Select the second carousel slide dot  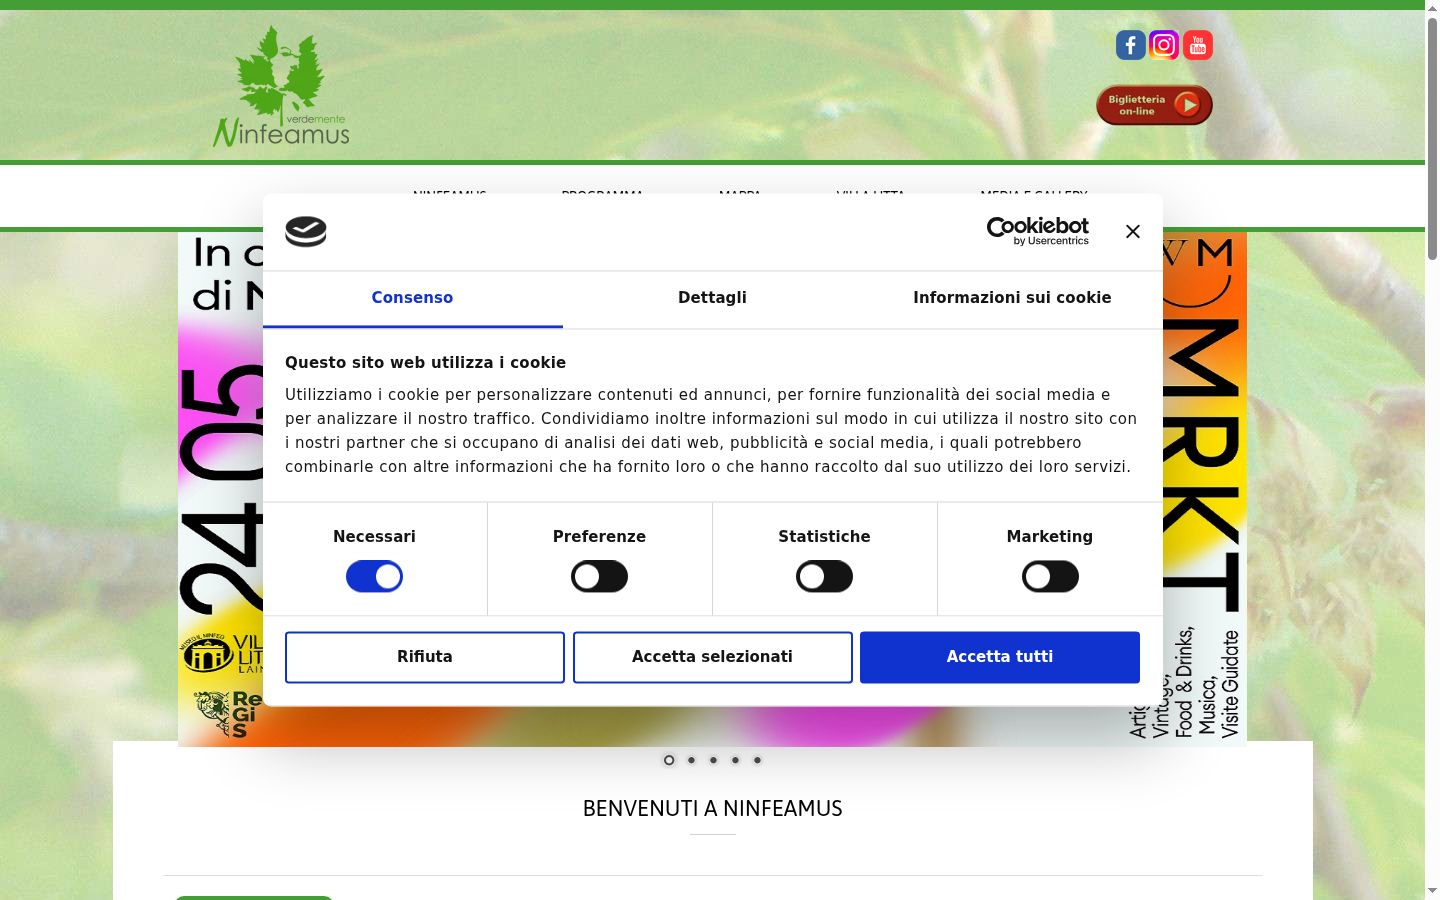(x=691, y=760)
